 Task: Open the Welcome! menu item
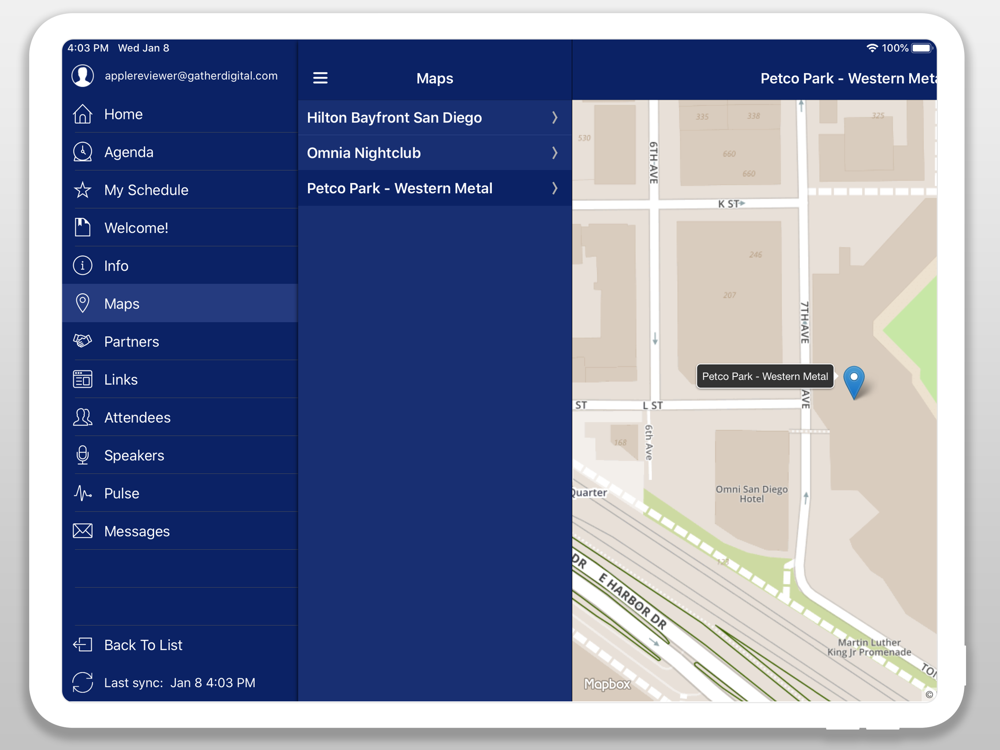pyautogui.click(x=180, y=228)
